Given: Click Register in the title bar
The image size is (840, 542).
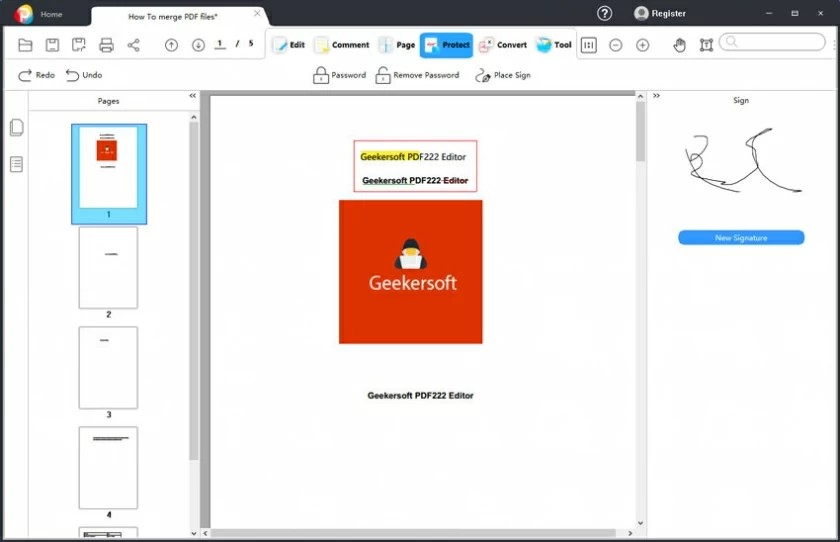Looking at the screenshot, I should 660,13.
